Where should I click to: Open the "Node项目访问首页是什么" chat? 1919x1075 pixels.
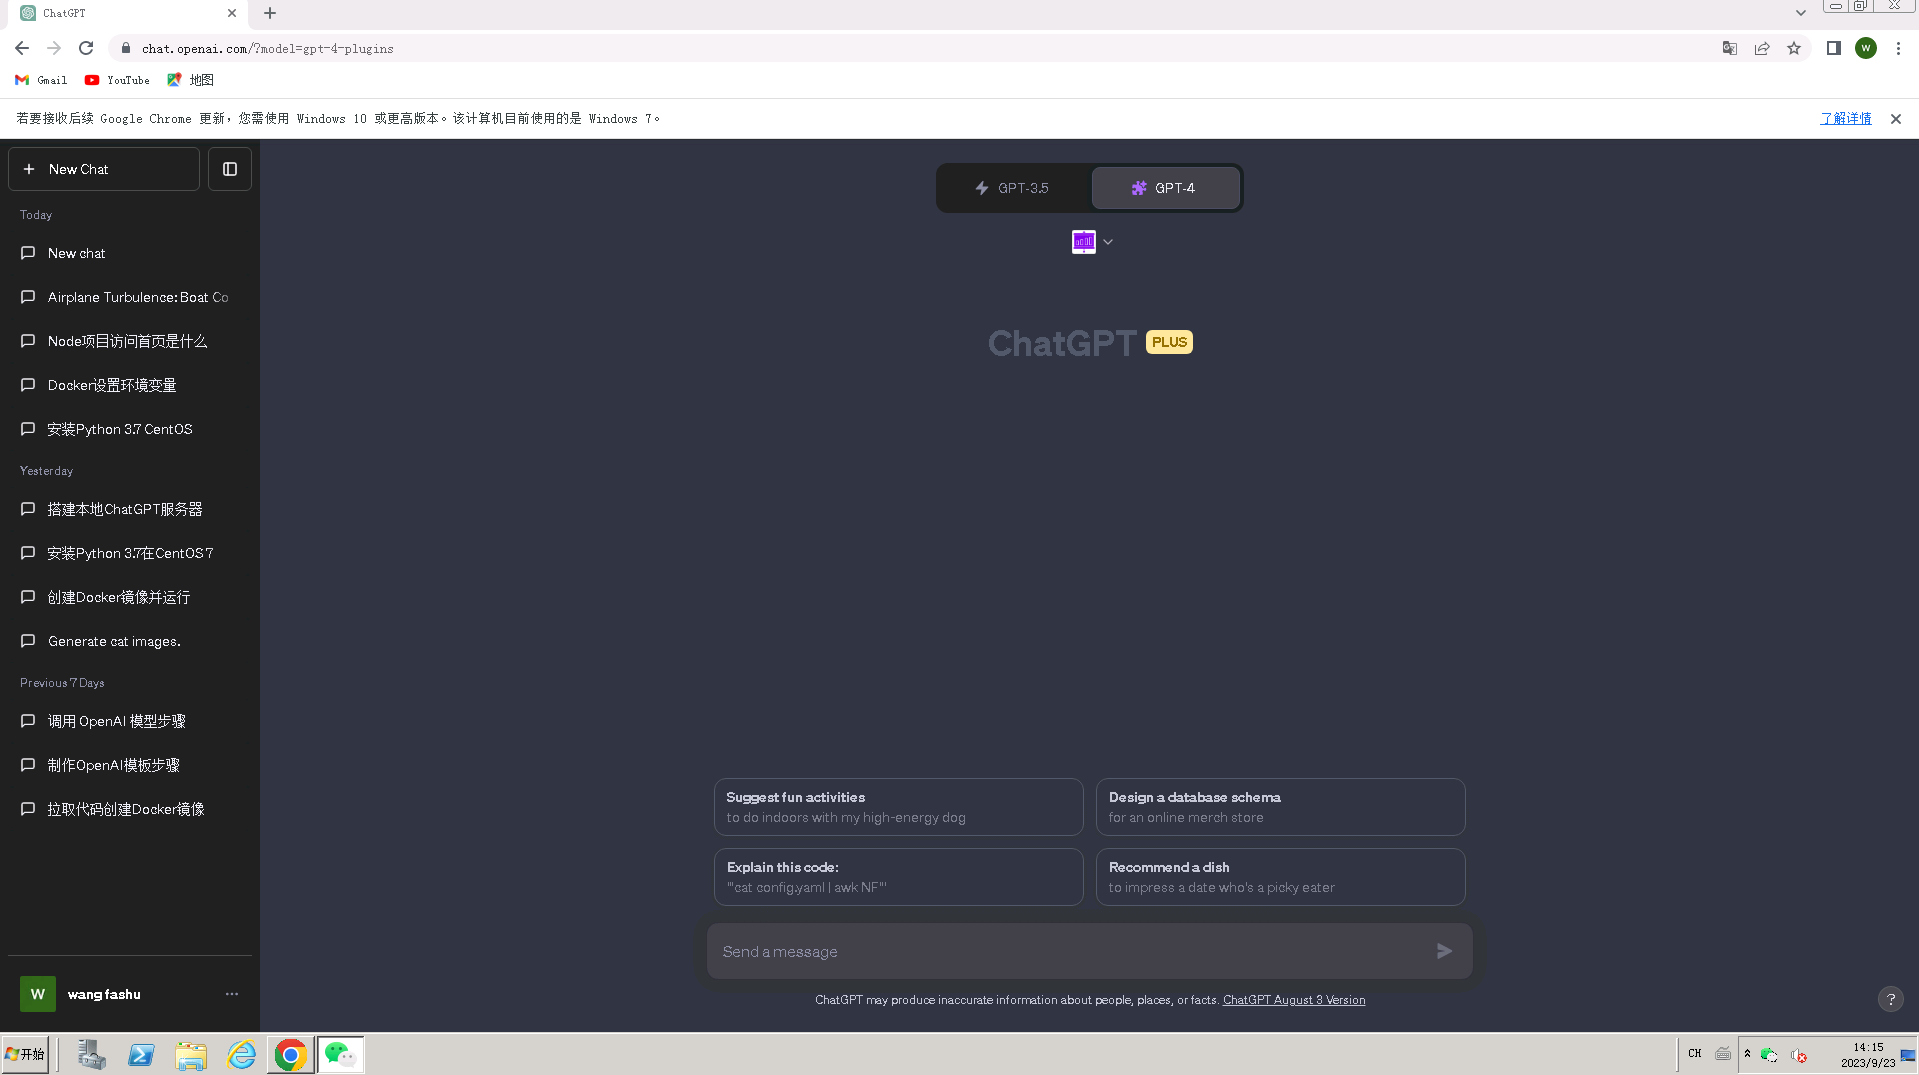[130, 341]
